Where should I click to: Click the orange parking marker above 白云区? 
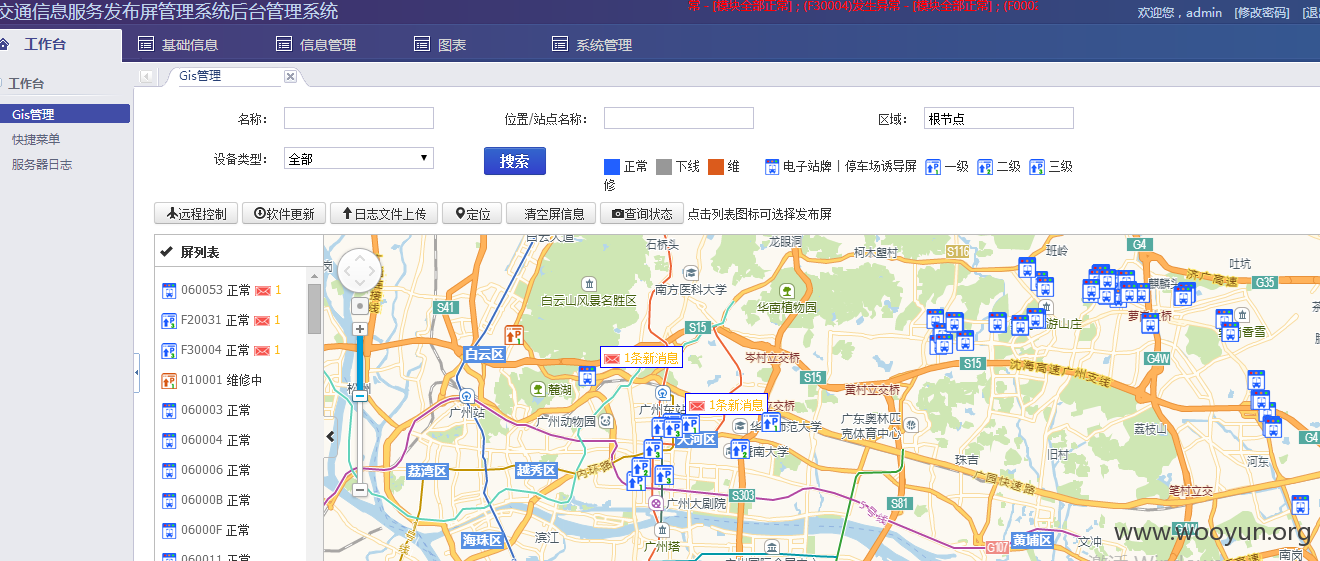pos(515,336)
